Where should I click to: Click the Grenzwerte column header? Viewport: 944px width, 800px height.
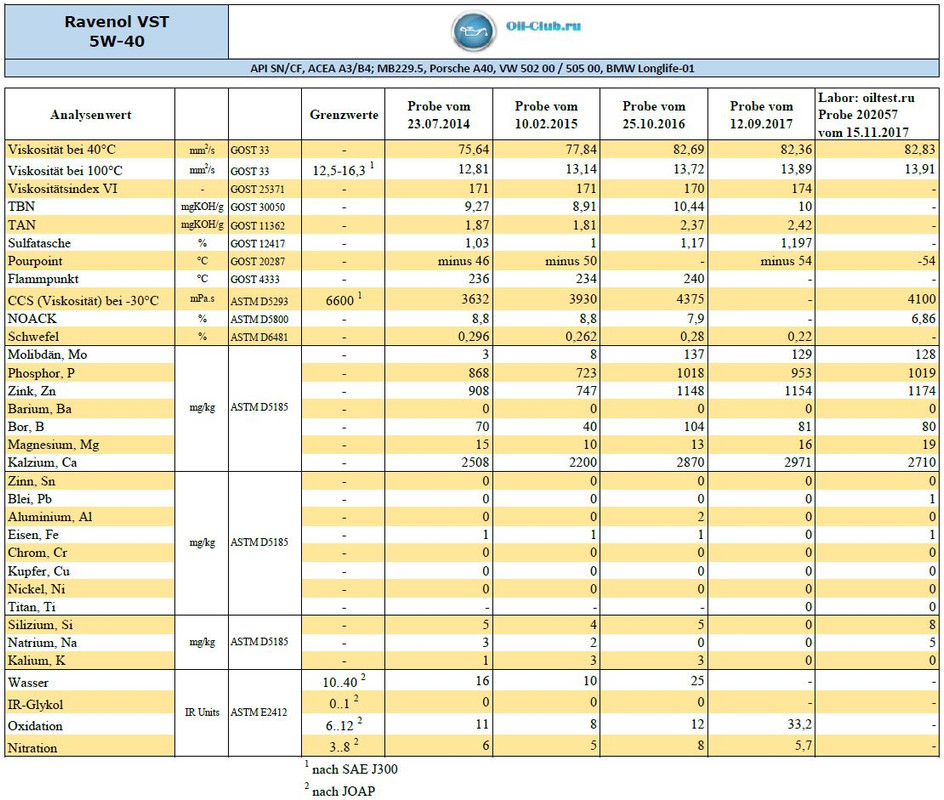point(344,114)
